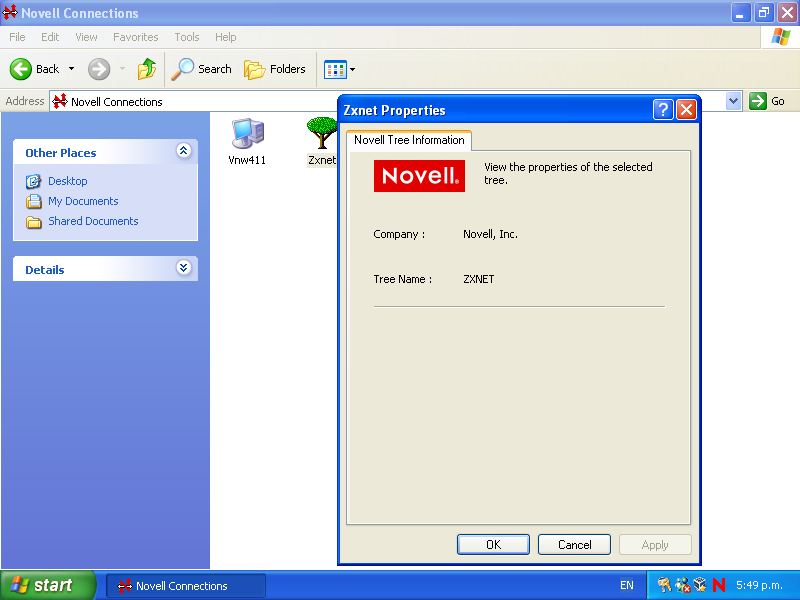Open the Help menu
This screenshot has width=800, height=600.
pos(226,37)
